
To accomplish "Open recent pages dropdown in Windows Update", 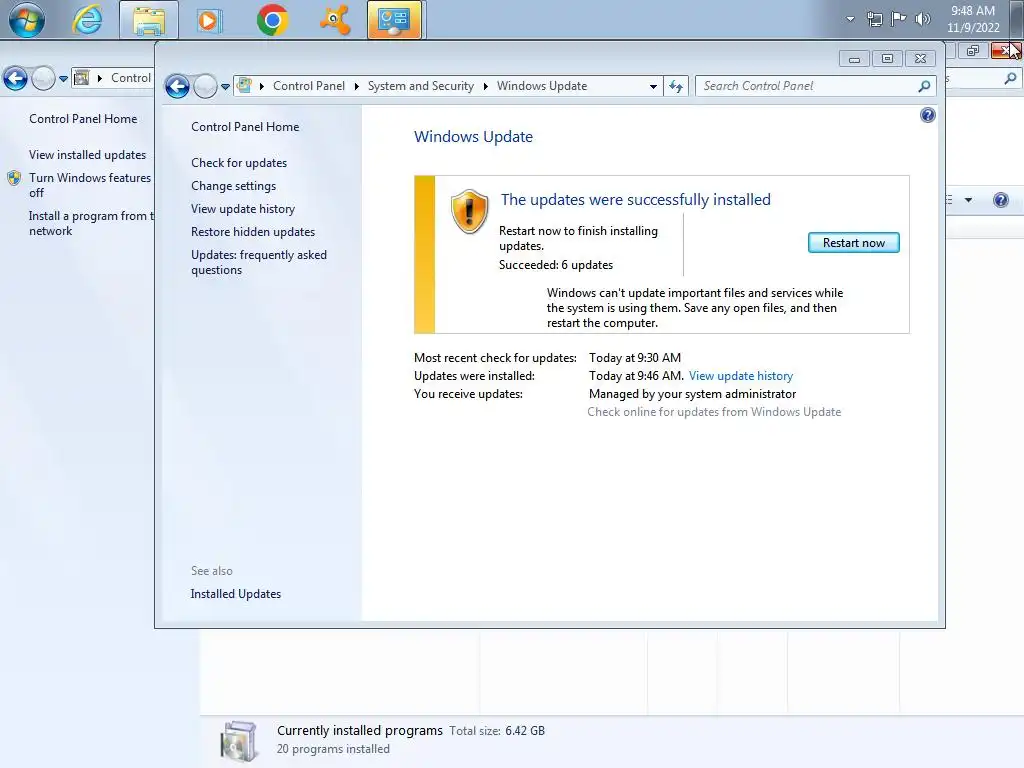I will pyautogui.click(x=225, y=86).
